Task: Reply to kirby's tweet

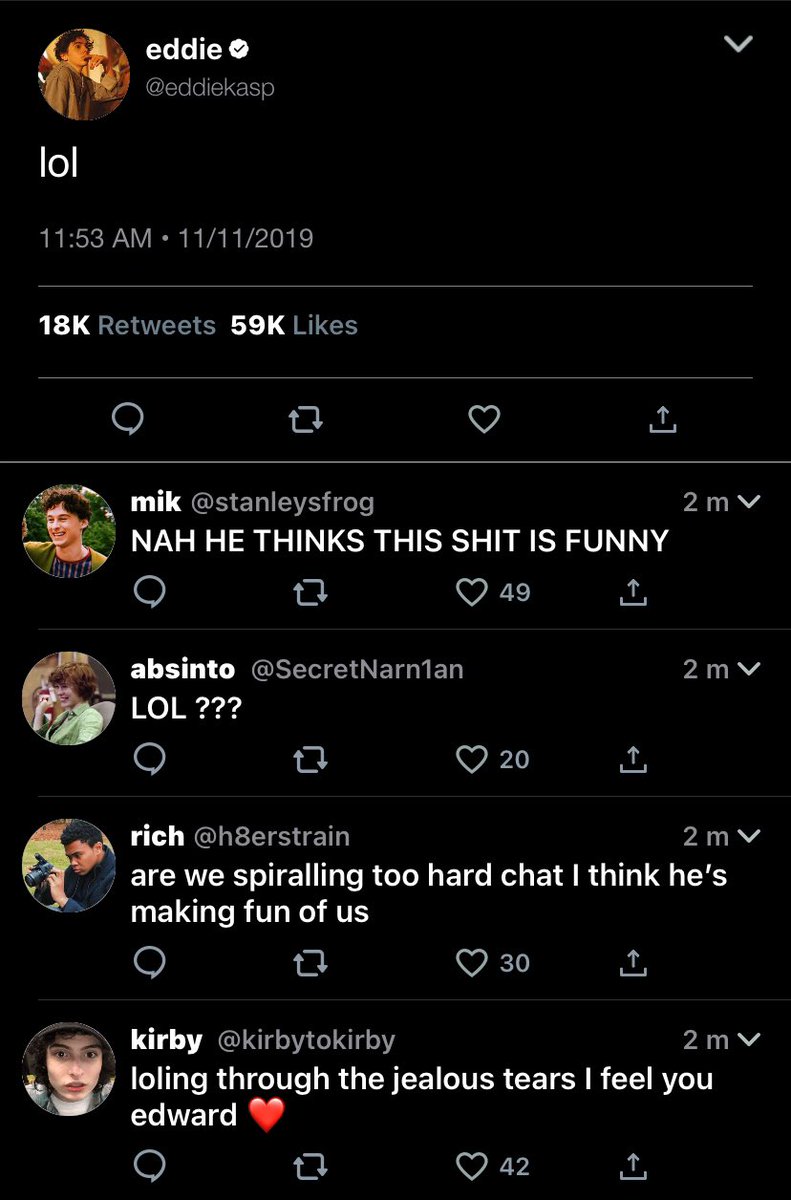Action: coord(149,1166)
